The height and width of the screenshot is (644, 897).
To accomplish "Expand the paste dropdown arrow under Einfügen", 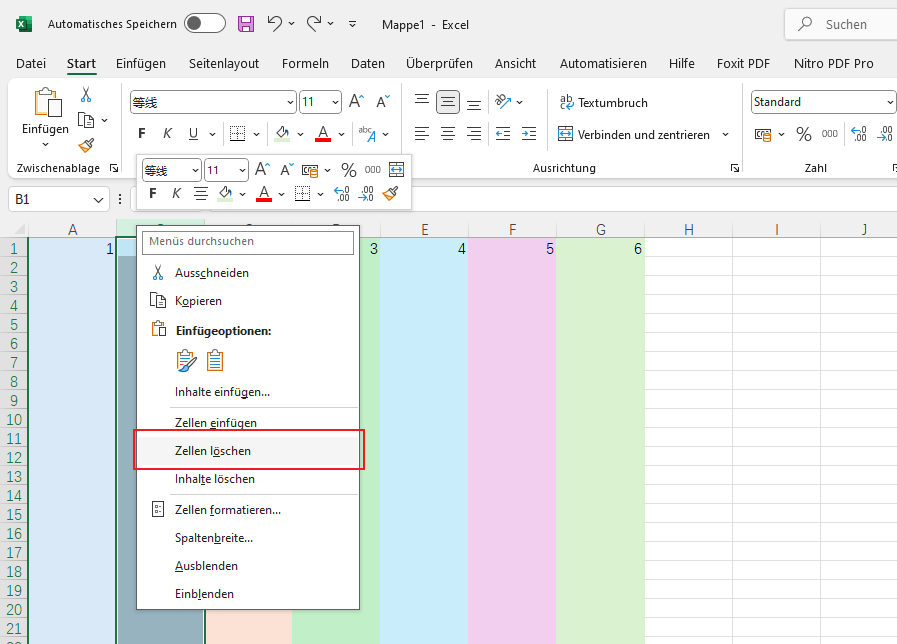I will (x=45, y=145).
